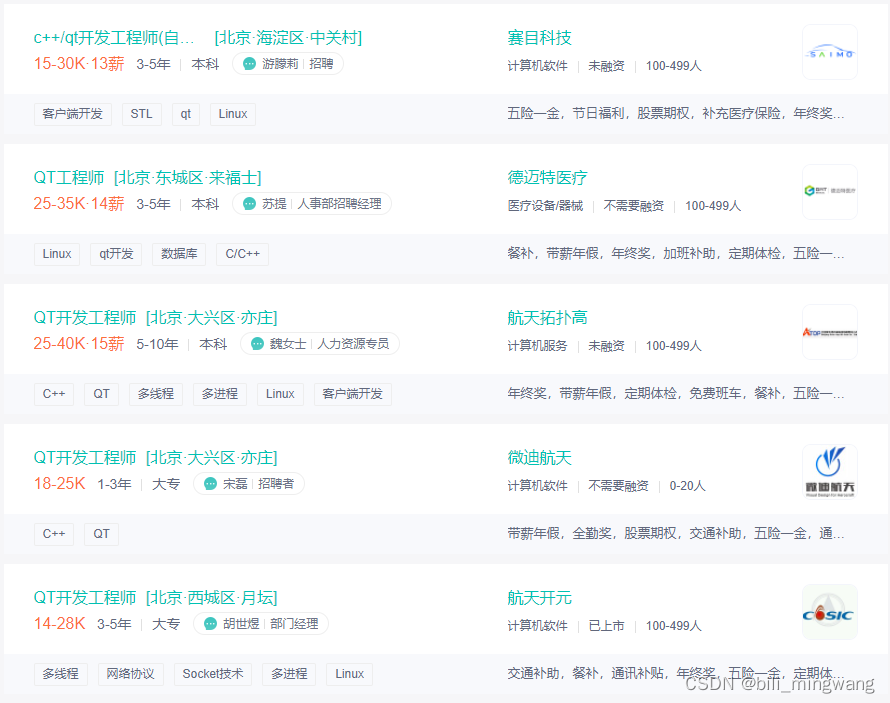Click the 胡世煜 部门经理 recruiter badge
The width and height of the screenshot is (890, 703).
pyautogui.click(x=261, y=624)
